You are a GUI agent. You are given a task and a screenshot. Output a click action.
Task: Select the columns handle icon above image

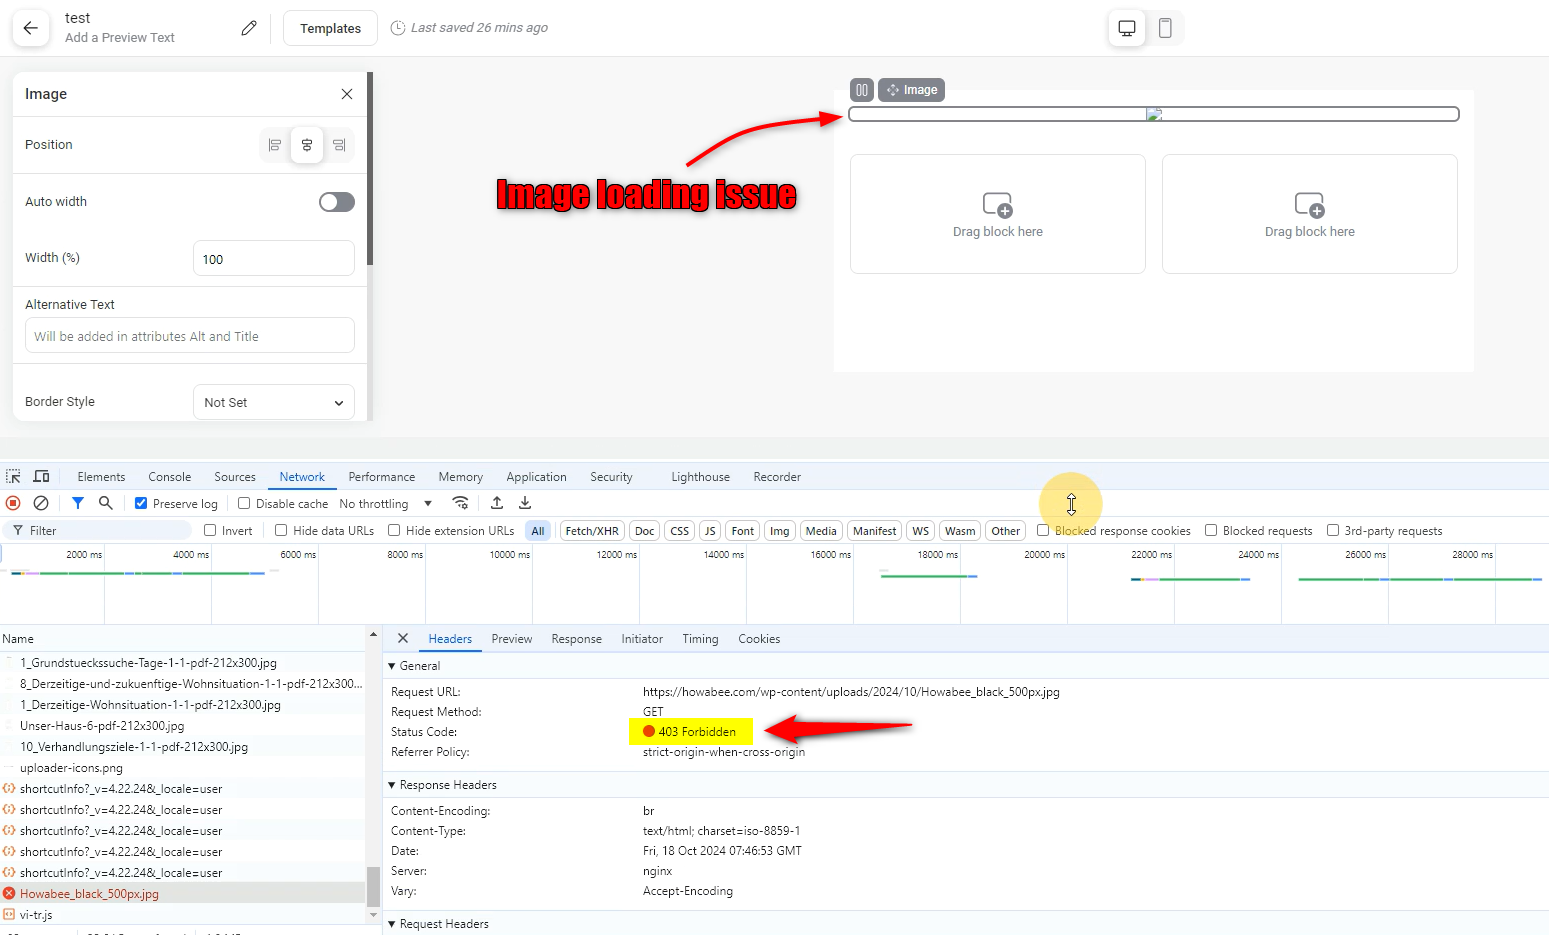[862, 90]
